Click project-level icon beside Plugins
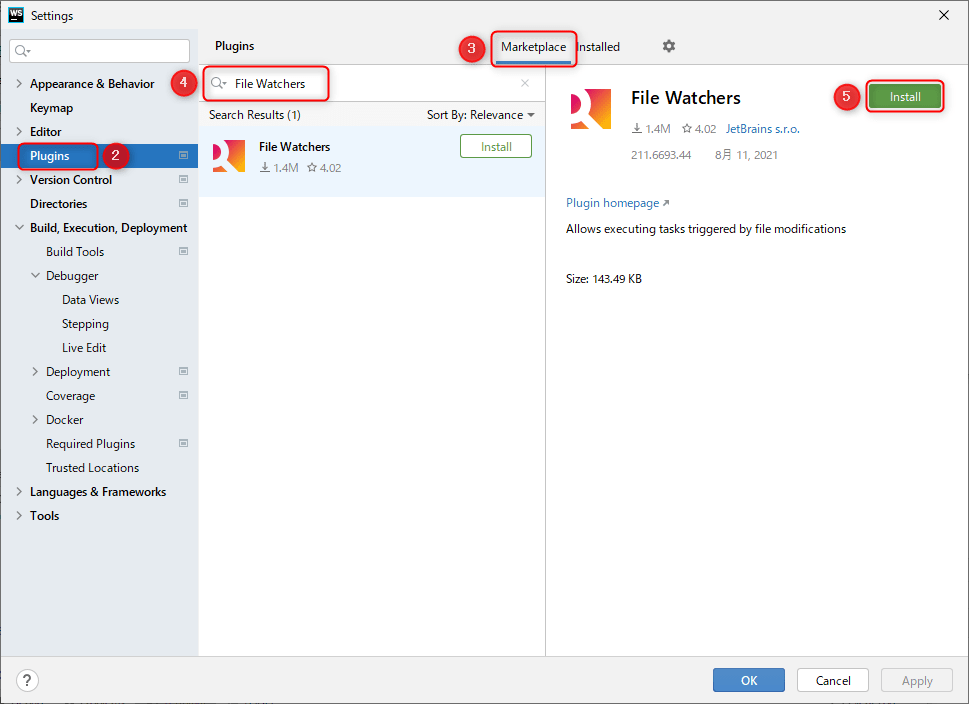 click(184, 156)
